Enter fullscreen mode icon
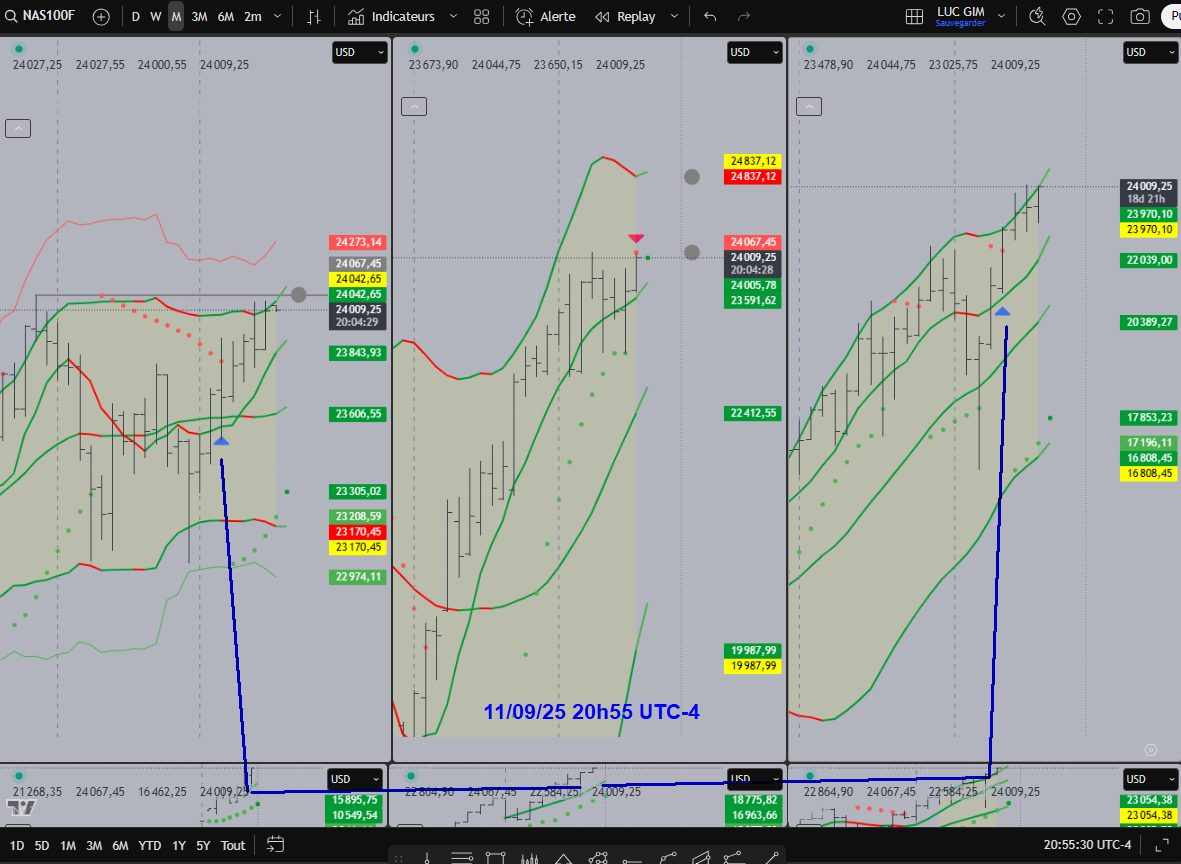Viewport: 1181px width, 864px height. (x=1105, y=17)
